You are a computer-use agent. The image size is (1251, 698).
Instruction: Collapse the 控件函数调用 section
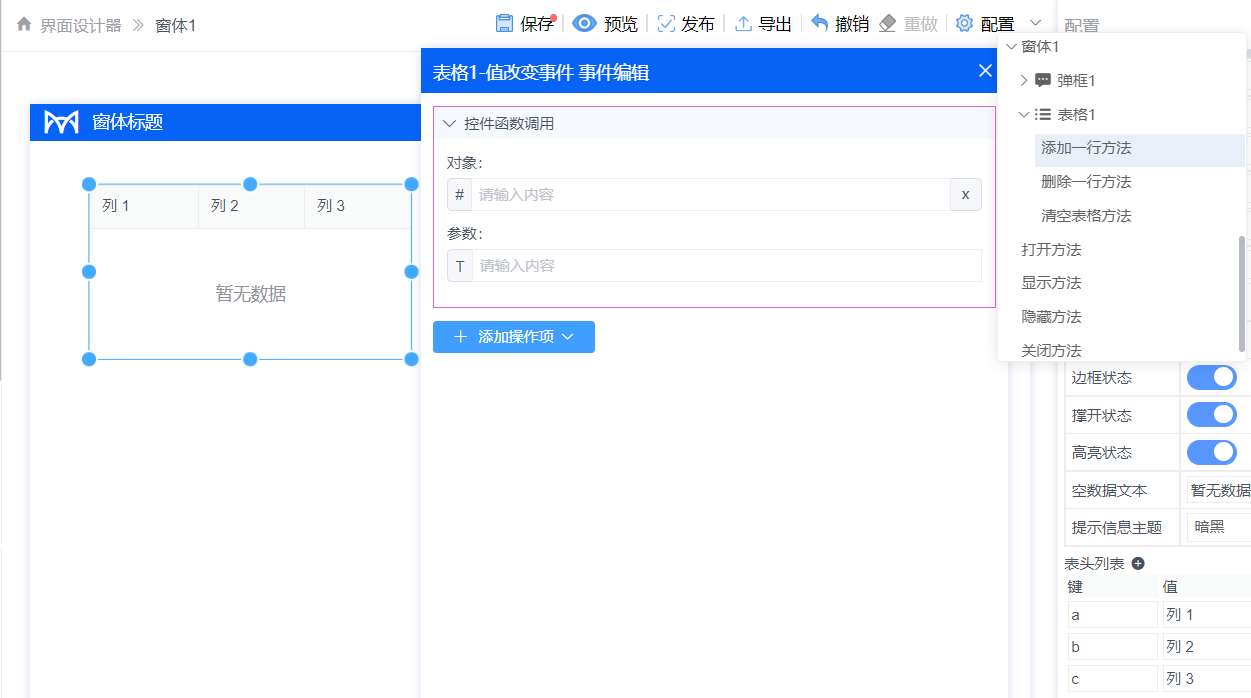(x=449, y=122)
